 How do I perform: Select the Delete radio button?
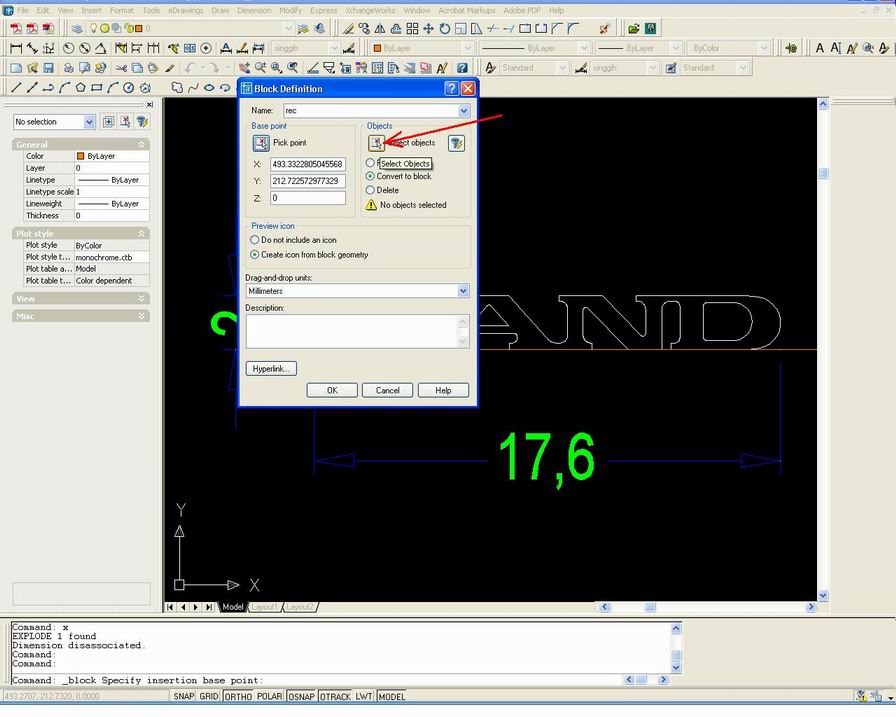pyautogui.click(x=370, y=190)
